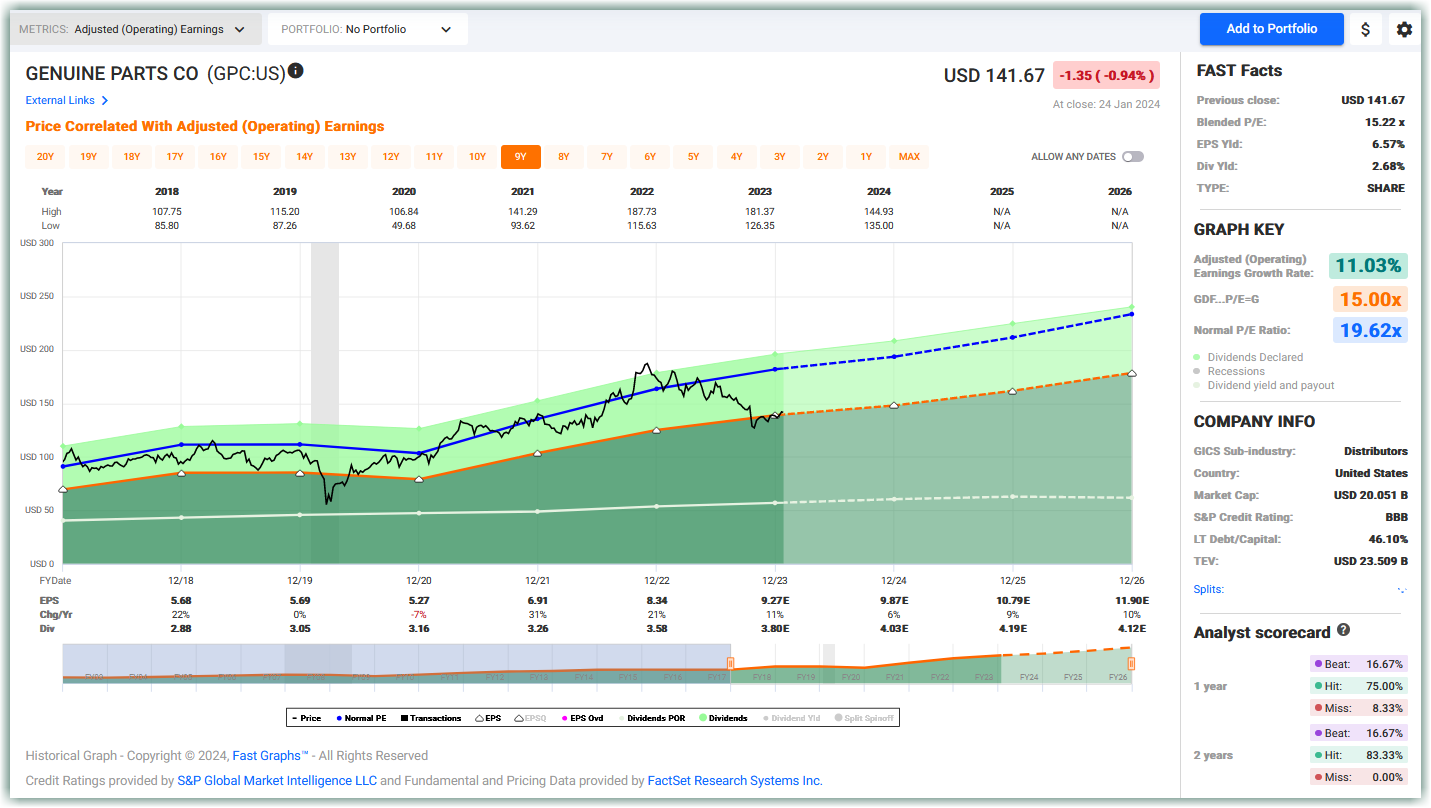This screenshot has height=808, width=1431.
Task: Switch to the MAX time range tab
Action: click(909, 157)
